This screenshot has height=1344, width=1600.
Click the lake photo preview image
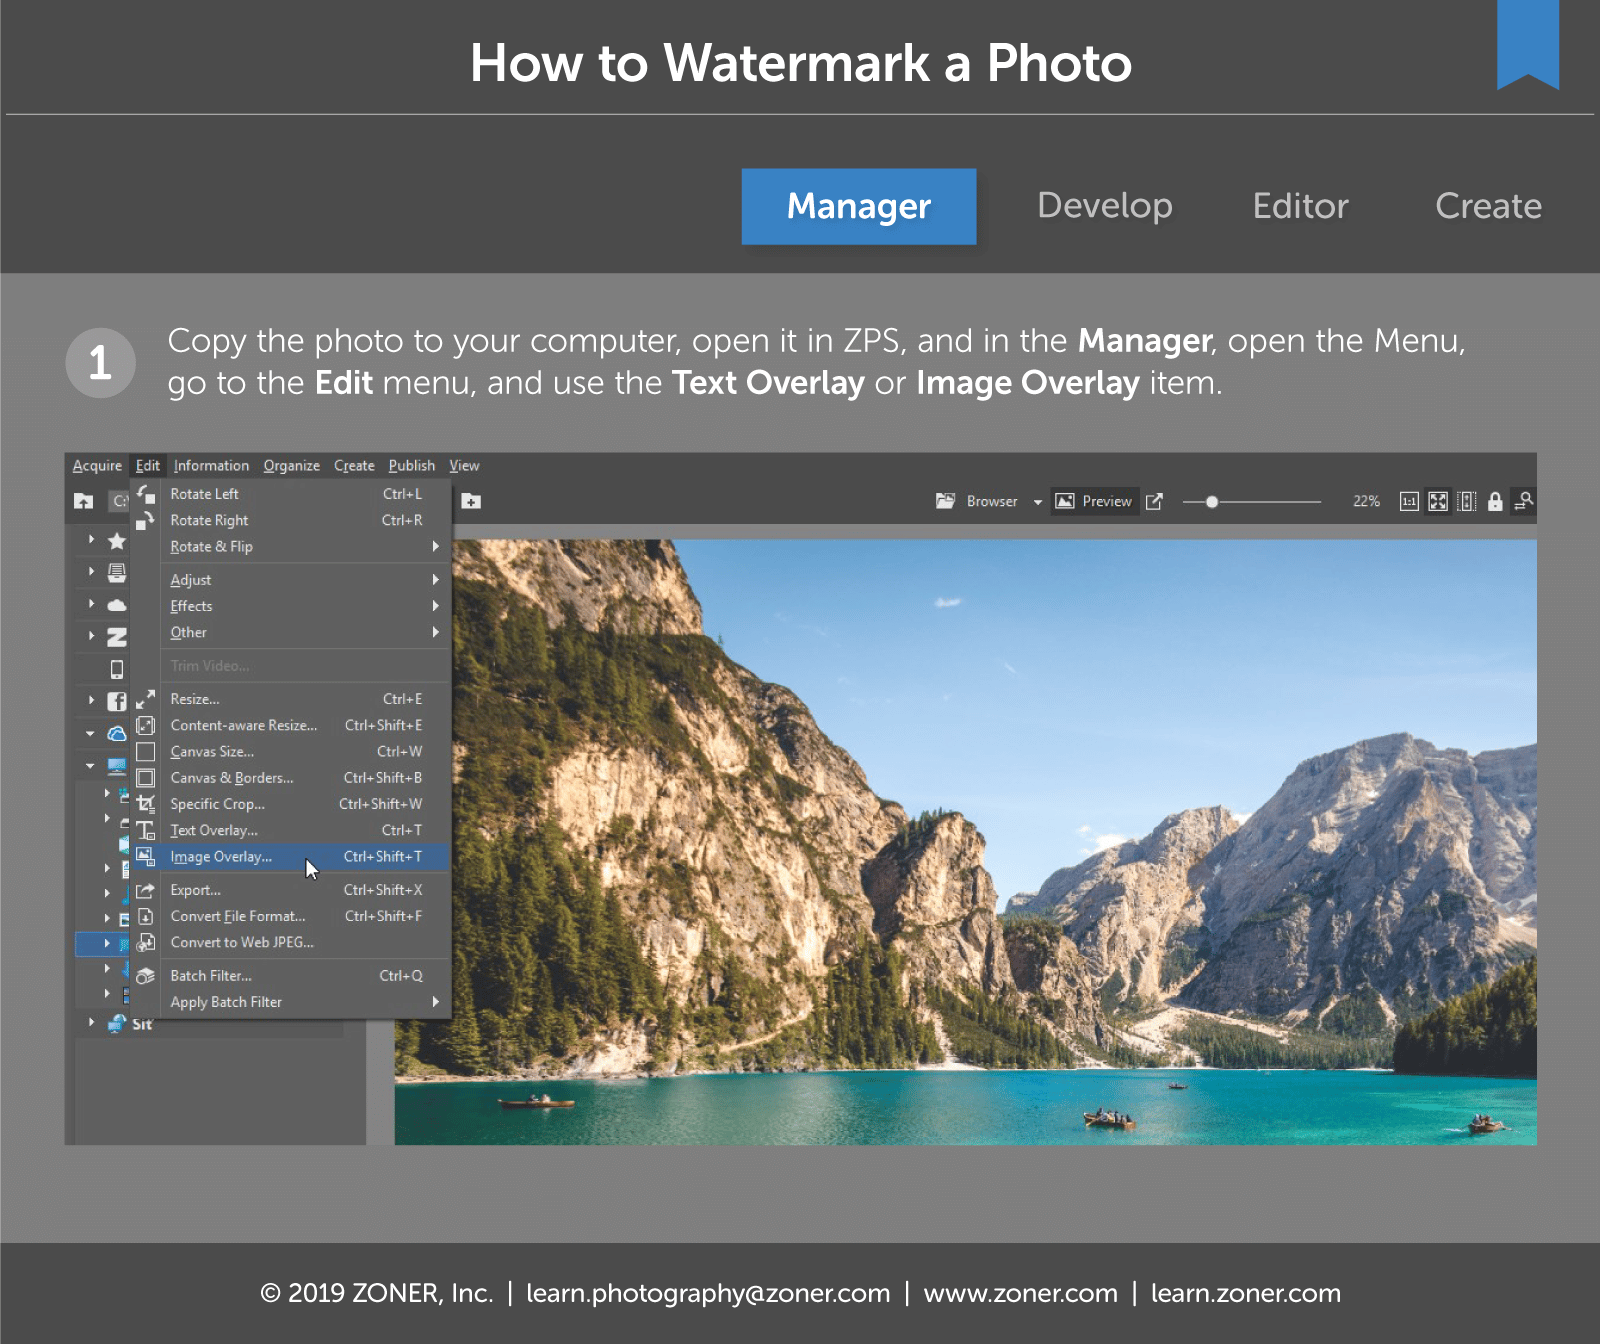coord(965,842)
